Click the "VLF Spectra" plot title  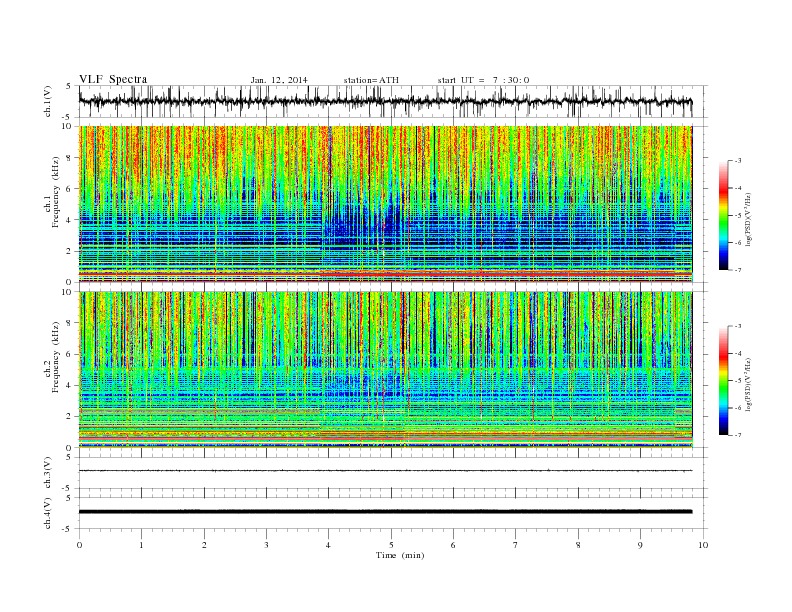coord(113,79)
